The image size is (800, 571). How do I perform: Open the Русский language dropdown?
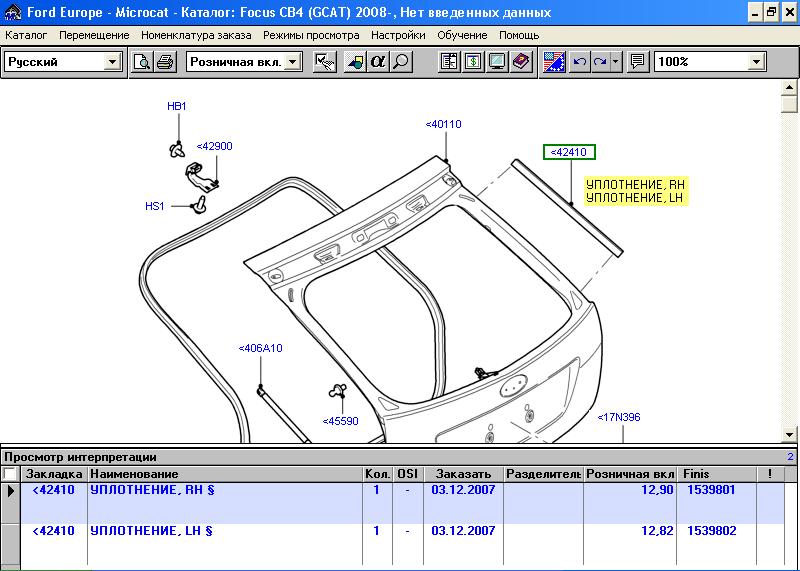(x=112, y=62)
